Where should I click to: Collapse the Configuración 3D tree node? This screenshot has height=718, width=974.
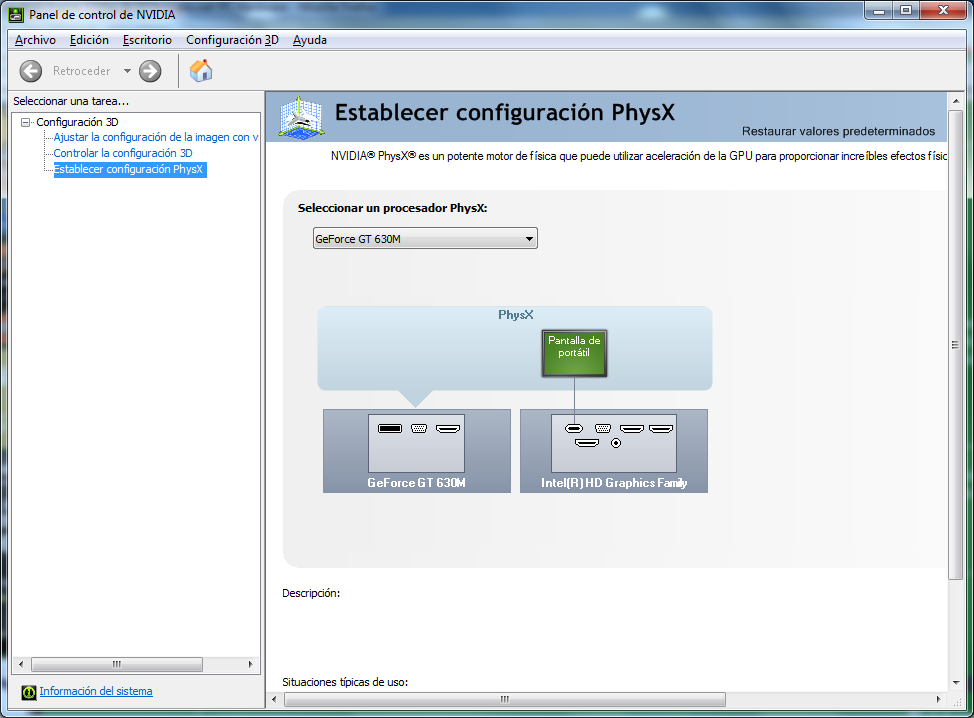pyautogui.click(x=25, y=122)
